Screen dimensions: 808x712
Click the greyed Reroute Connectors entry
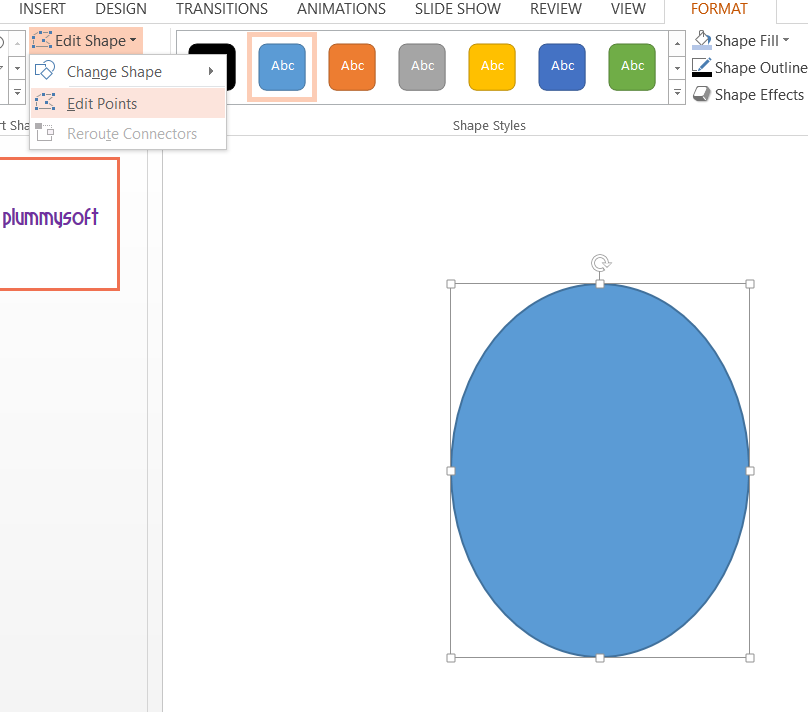[128, 134]
